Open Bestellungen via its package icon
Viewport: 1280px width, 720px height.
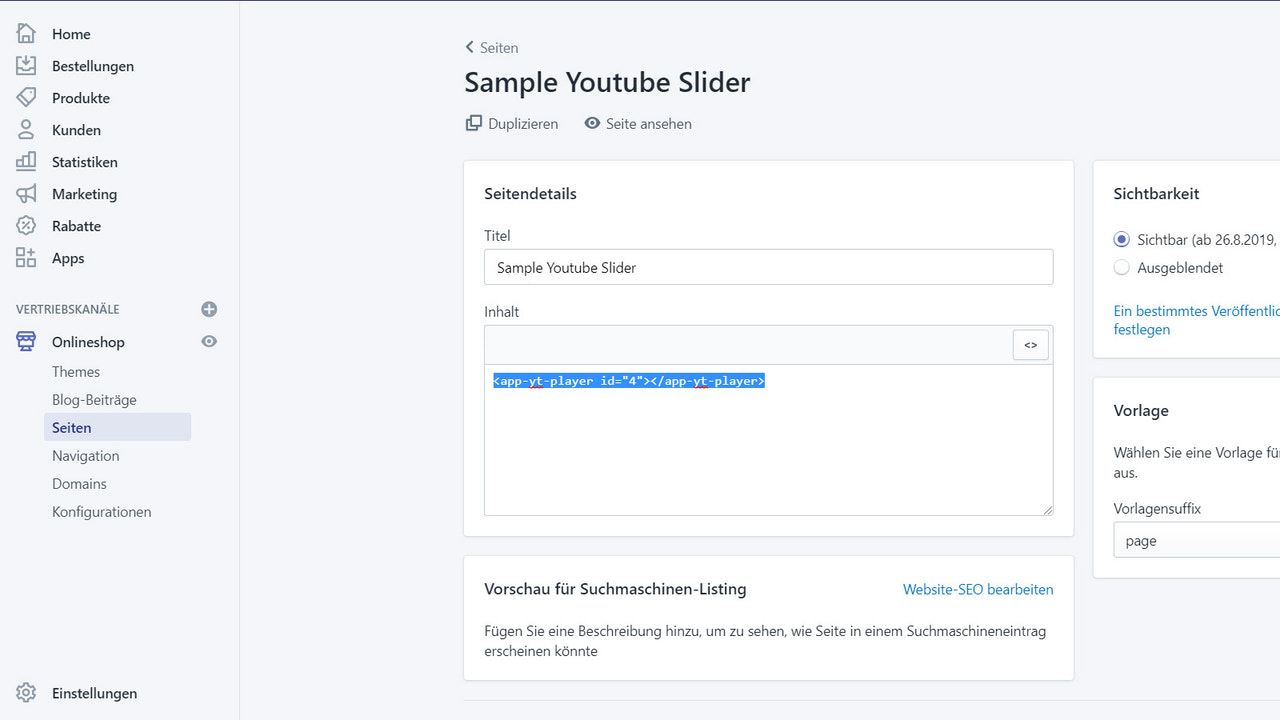[26, 65]
